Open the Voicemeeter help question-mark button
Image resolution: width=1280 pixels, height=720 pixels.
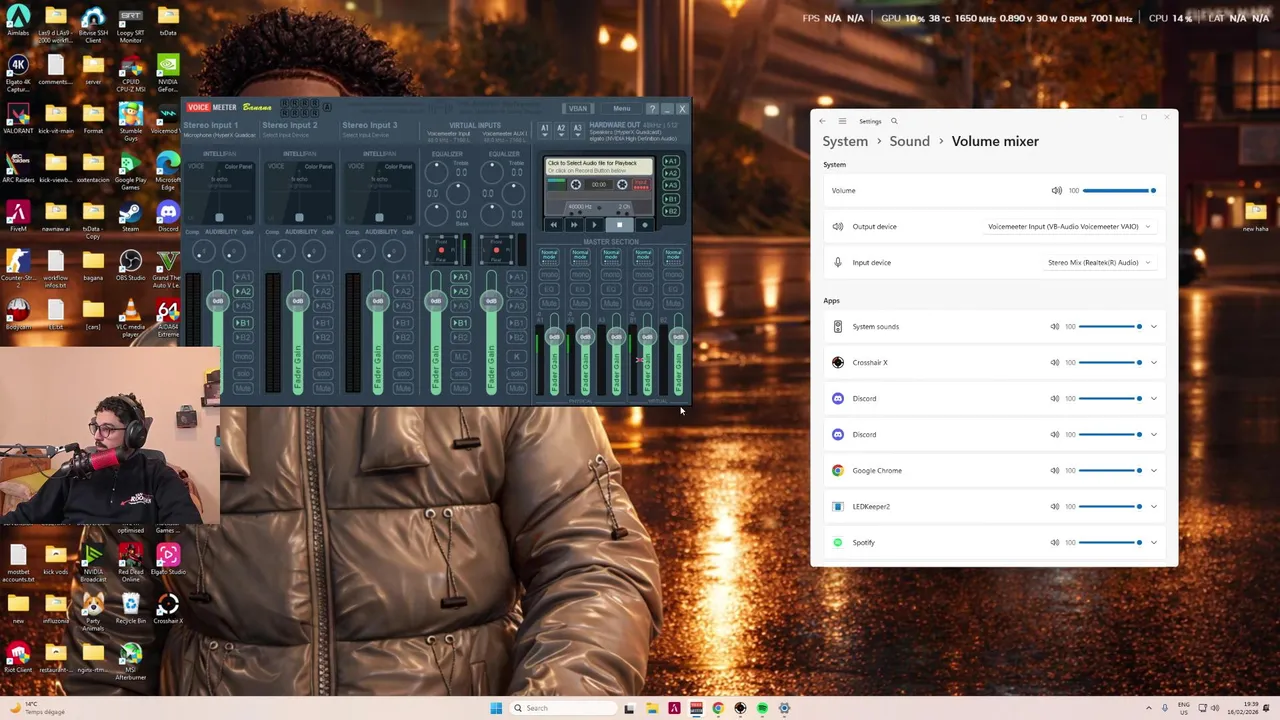coord(652,109)
